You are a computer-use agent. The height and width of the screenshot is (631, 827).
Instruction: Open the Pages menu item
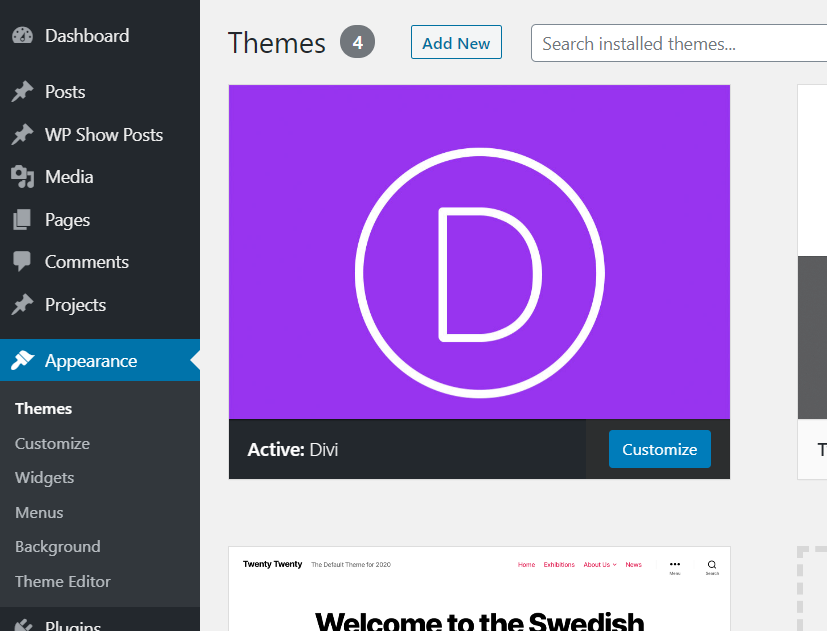pos(100,219)
